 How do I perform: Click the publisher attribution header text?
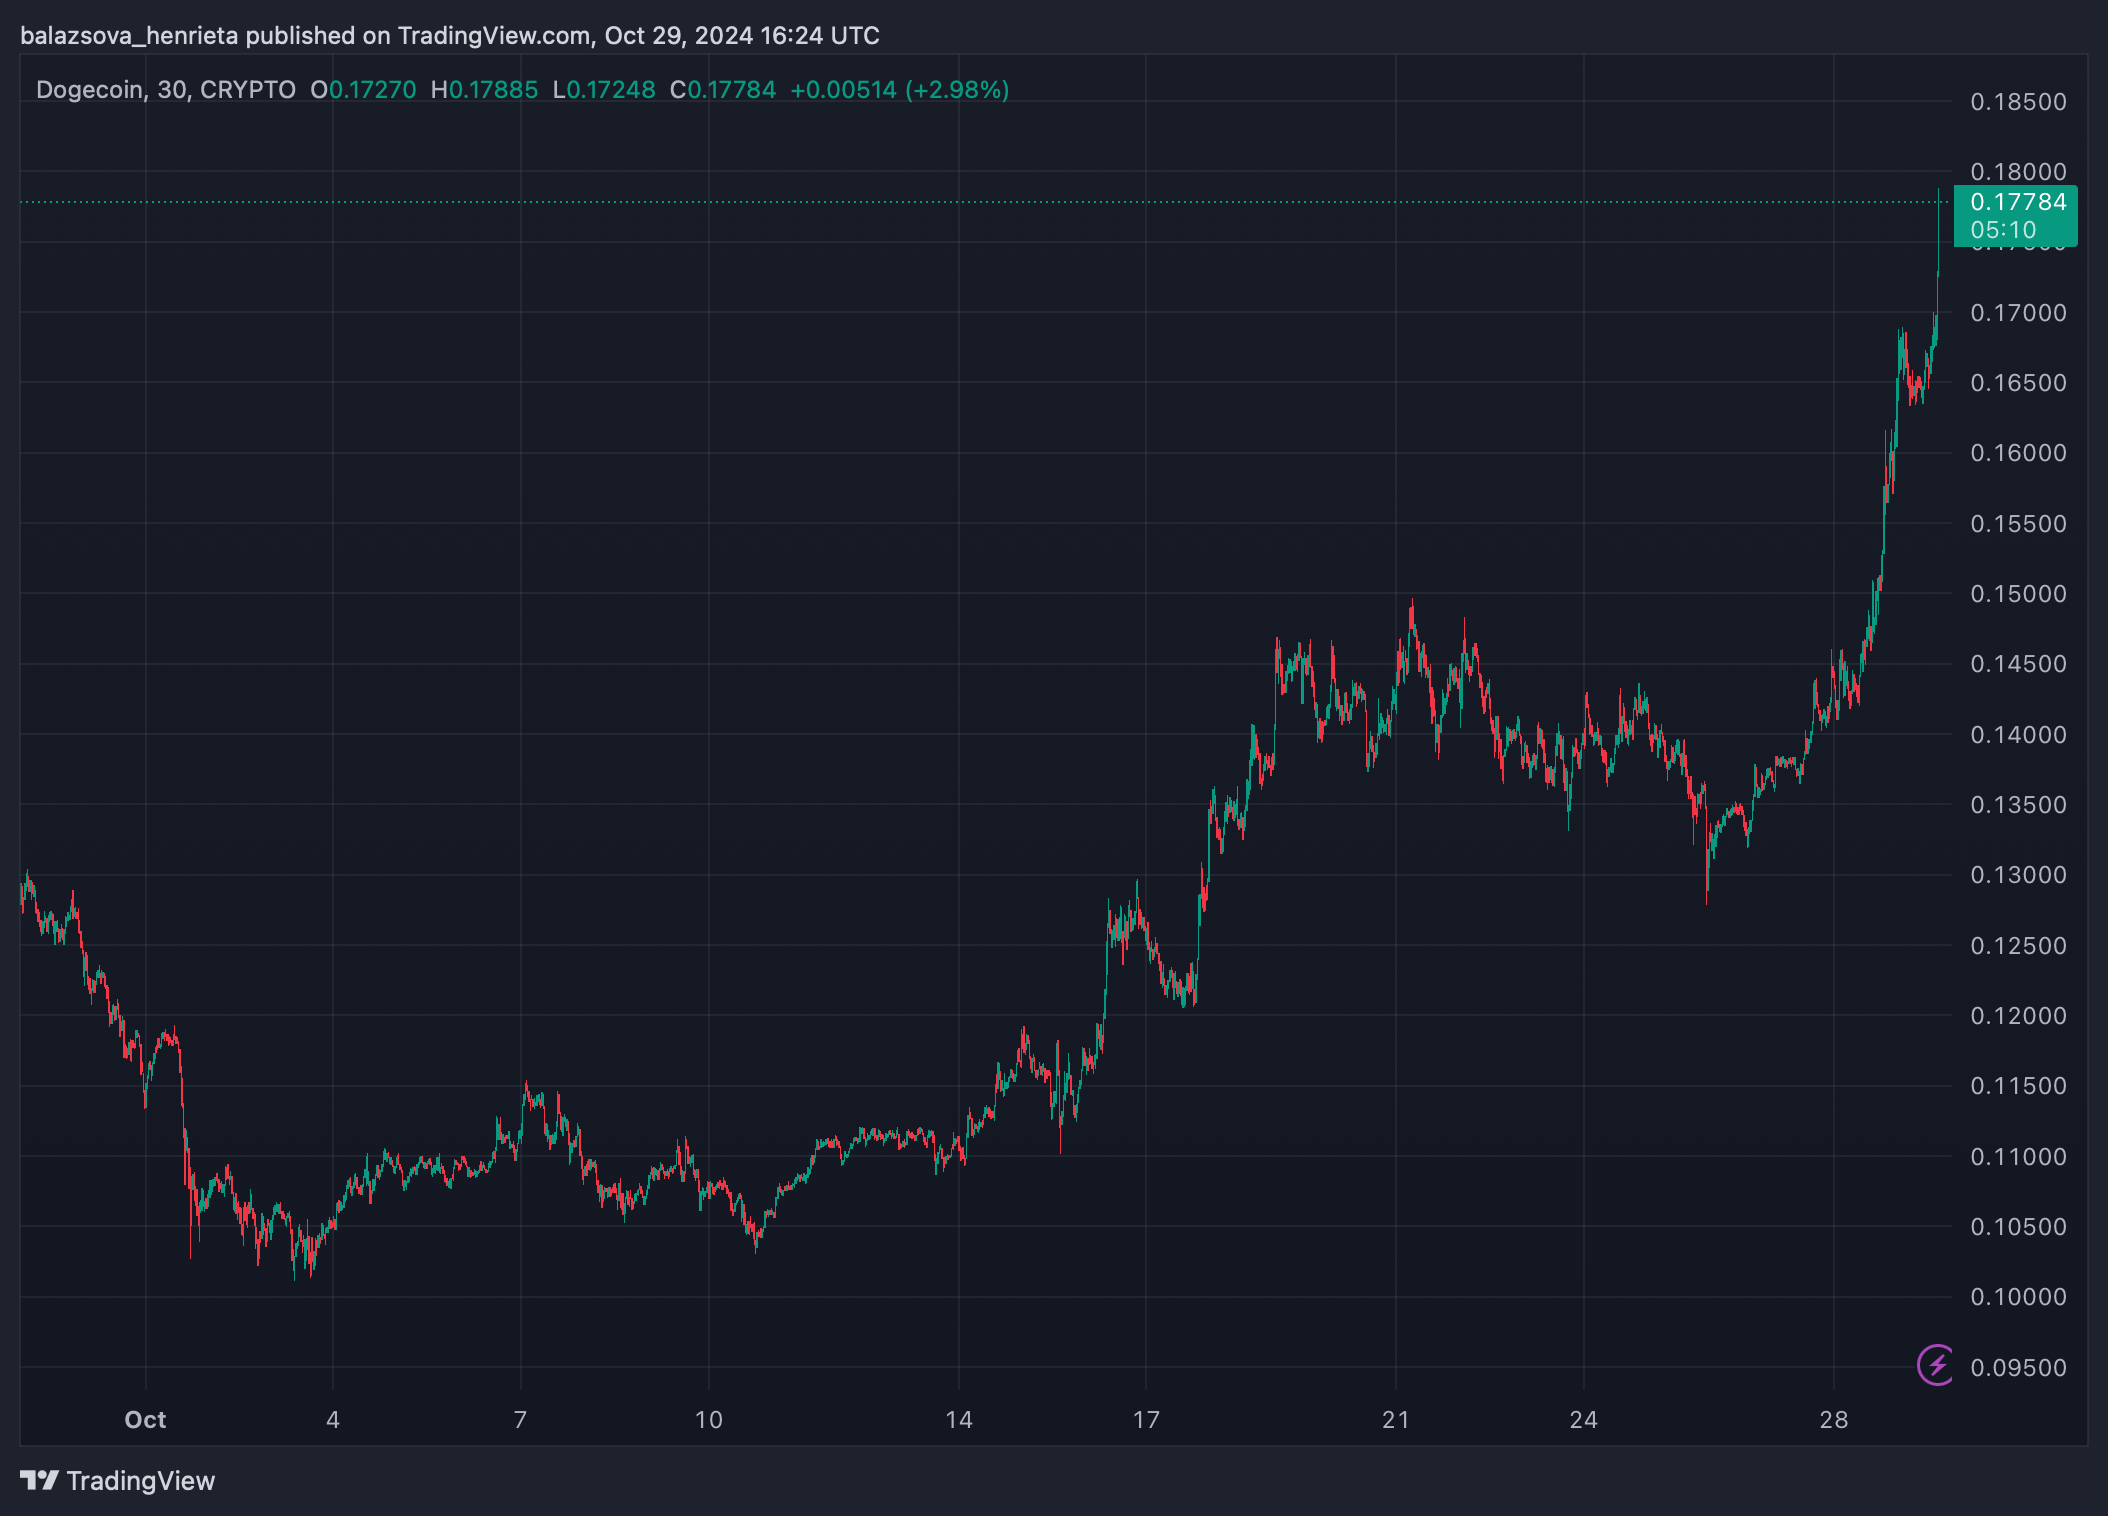click(x=449, y=36)
